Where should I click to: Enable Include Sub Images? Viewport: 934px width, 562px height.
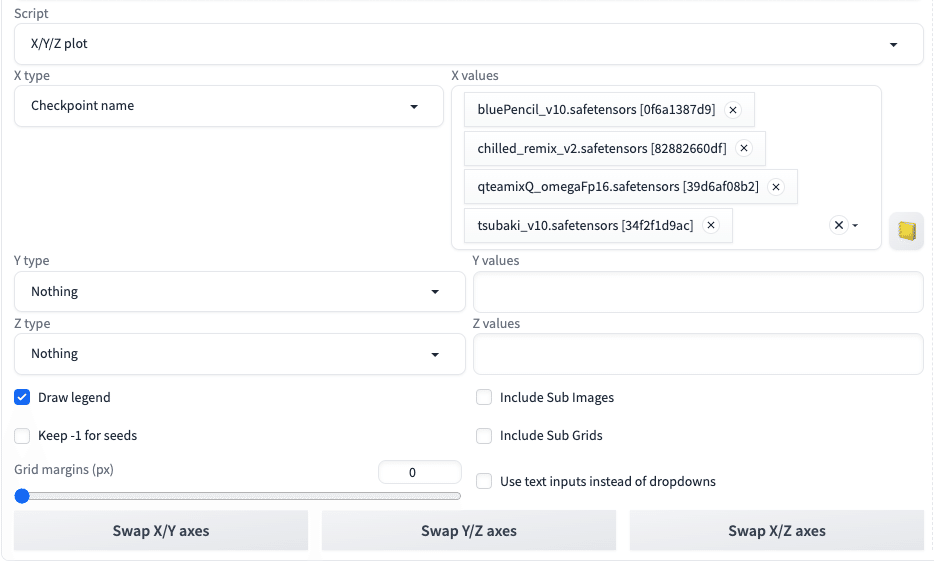[484, 398]
